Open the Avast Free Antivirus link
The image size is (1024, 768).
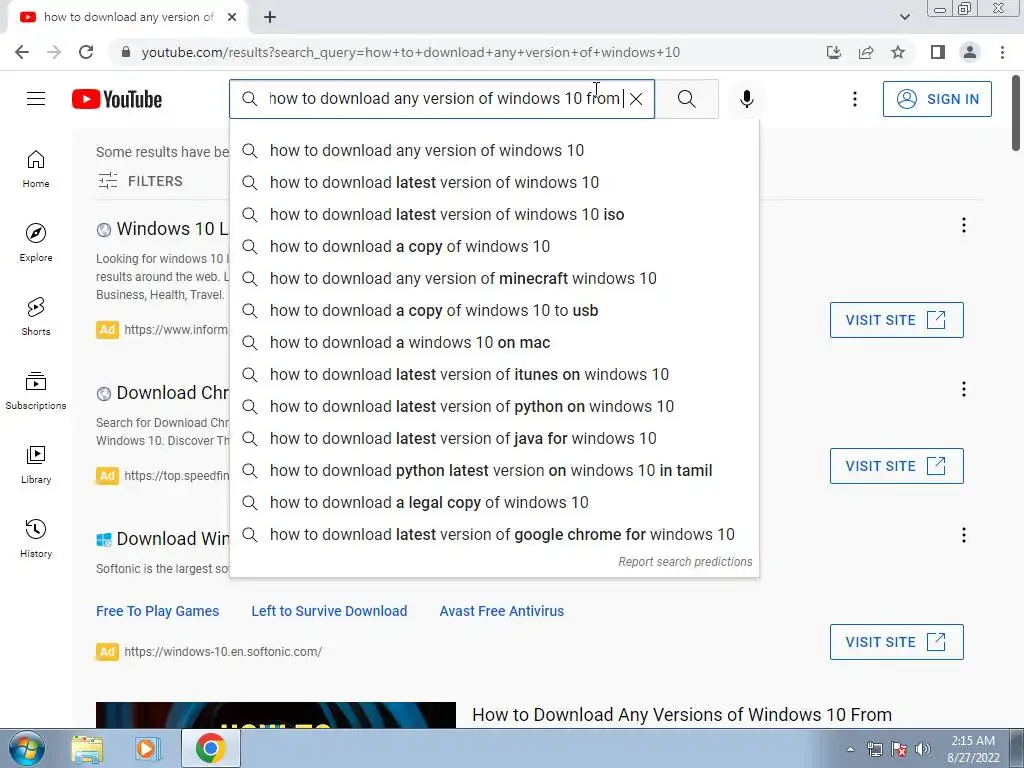click(502, 611)
